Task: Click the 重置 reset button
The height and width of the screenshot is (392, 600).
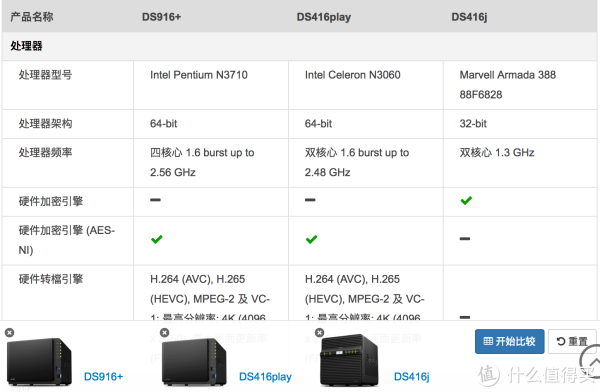Action: (572, 341)
